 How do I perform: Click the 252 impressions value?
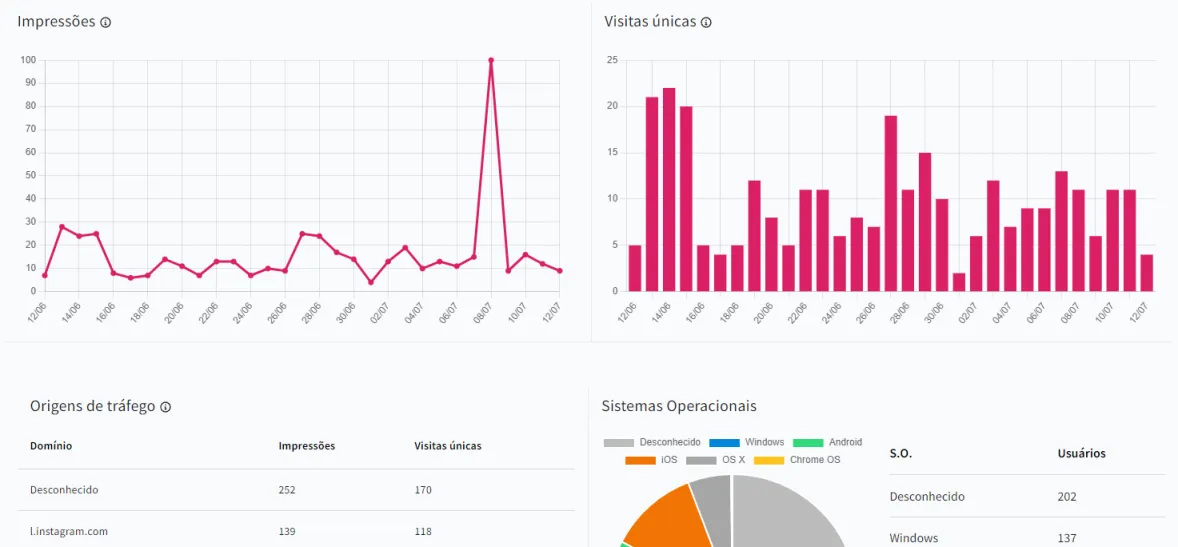287,490
